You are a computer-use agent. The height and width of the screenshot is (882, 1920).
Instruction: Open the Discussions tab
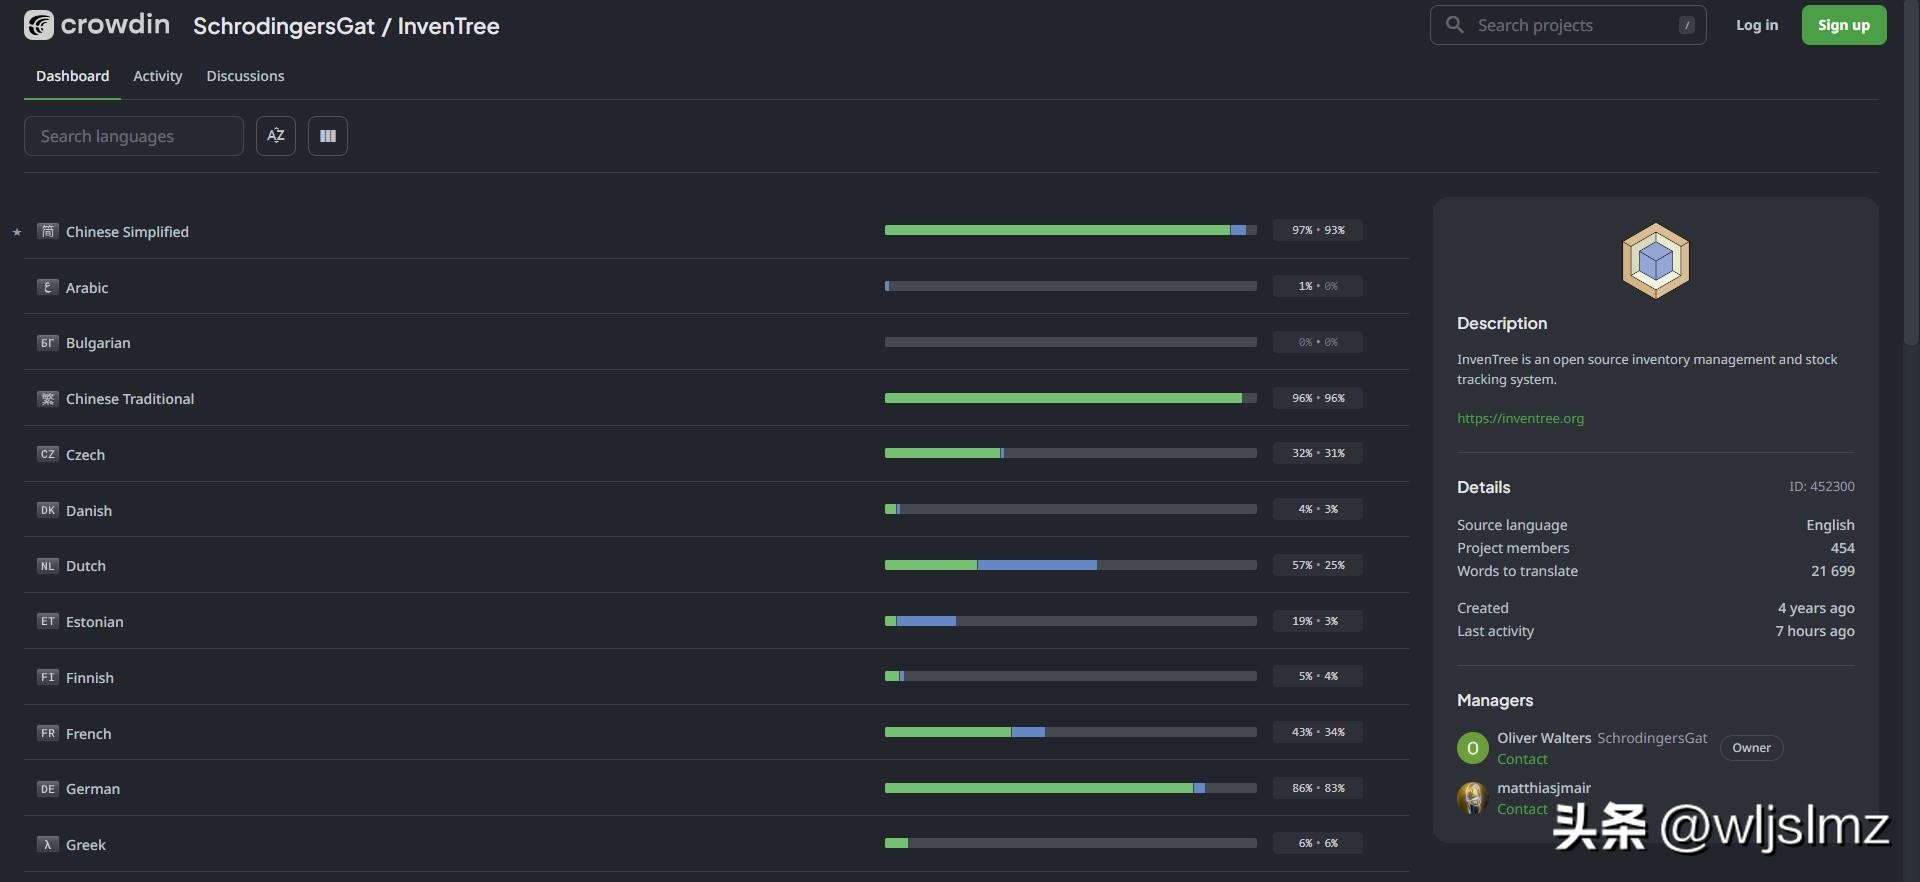[x=245, y=76]
